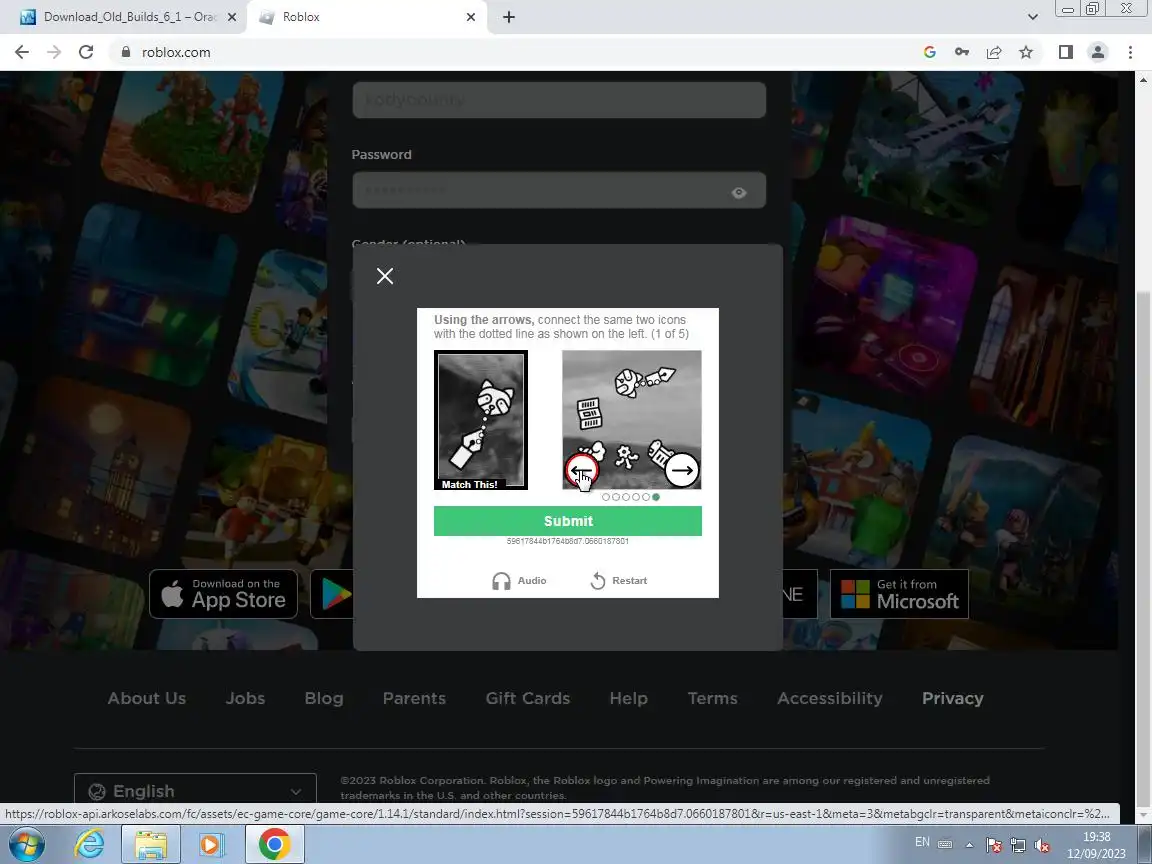Switch to the Roblox browser tab
Screen dimensions: 1152x864
[365, 17]
